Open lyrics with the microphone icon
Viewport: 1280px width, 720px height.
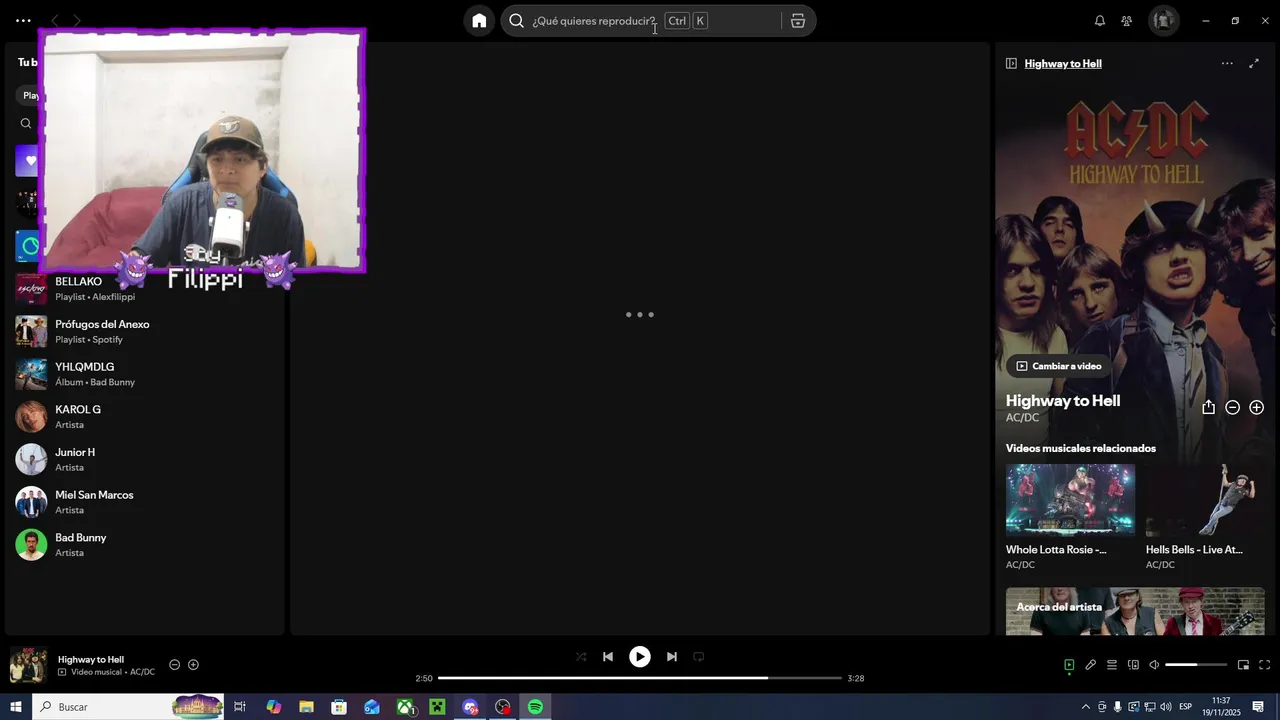pos(1091,665)
